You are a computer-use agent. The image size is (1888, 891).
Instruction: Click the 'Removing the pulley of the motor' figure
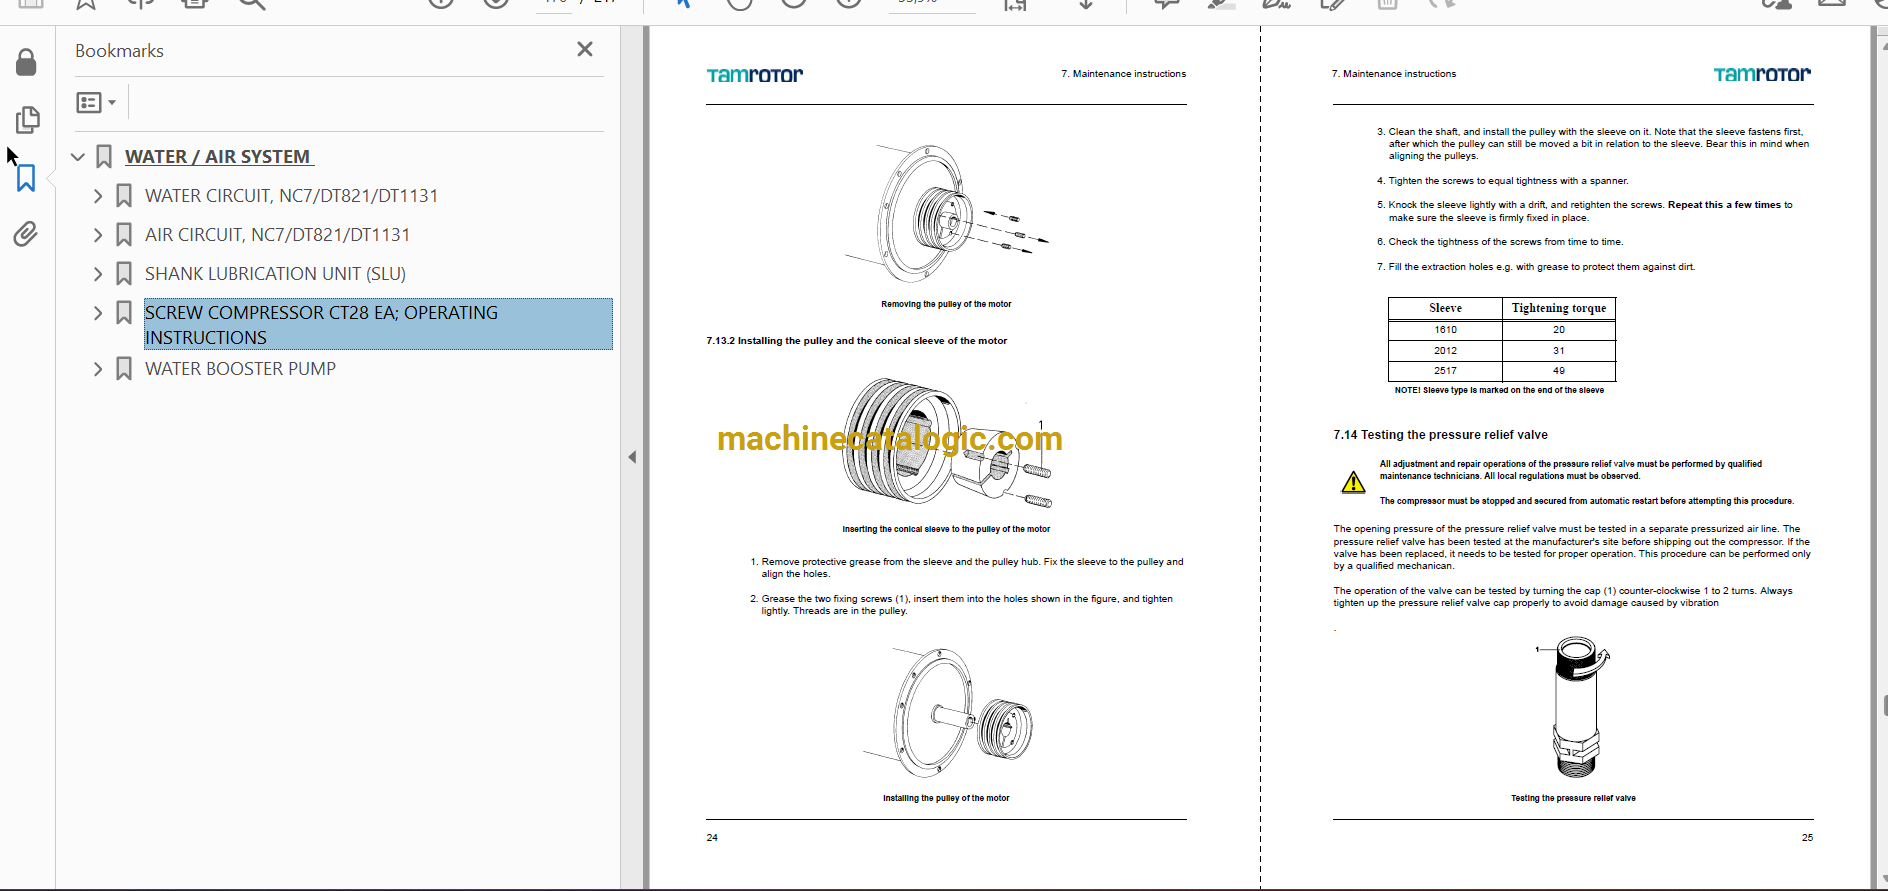(946, 213)
